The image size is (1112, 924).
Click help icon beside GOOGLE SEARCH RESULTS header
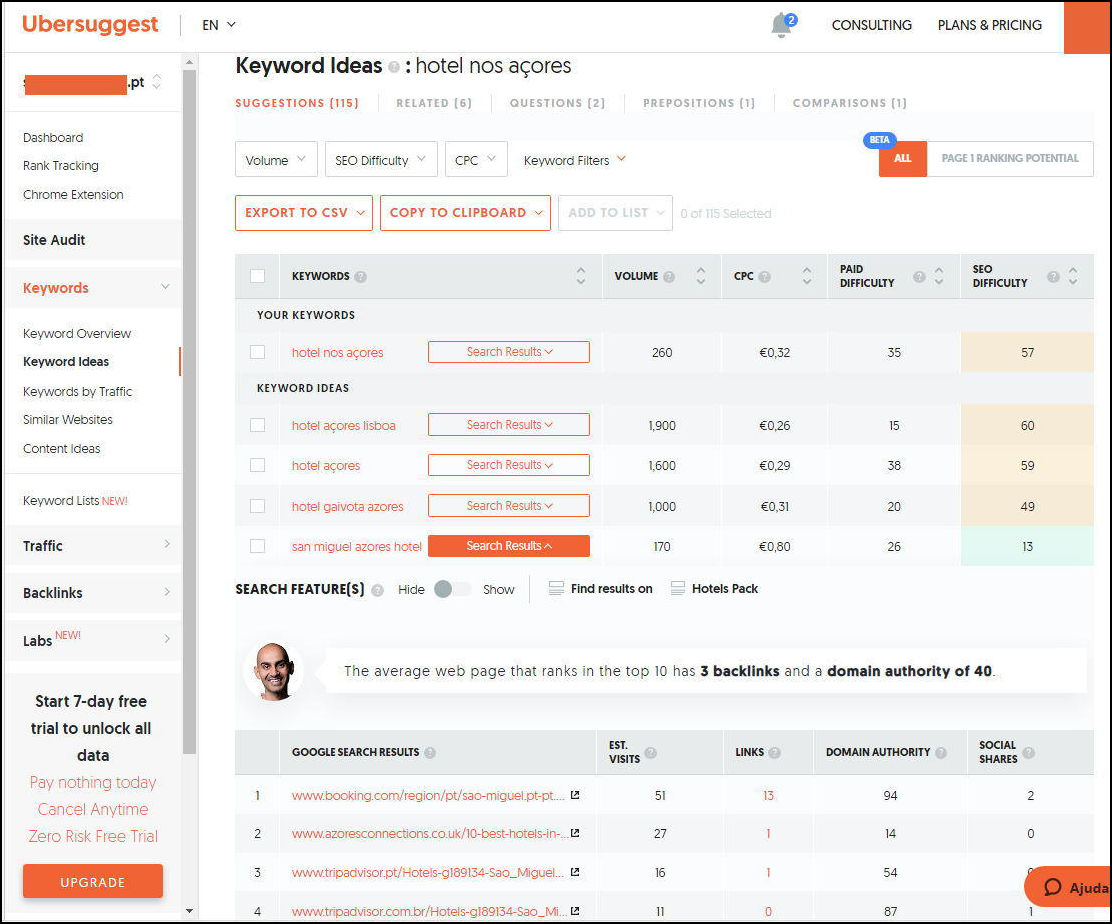tap(429, 752)
